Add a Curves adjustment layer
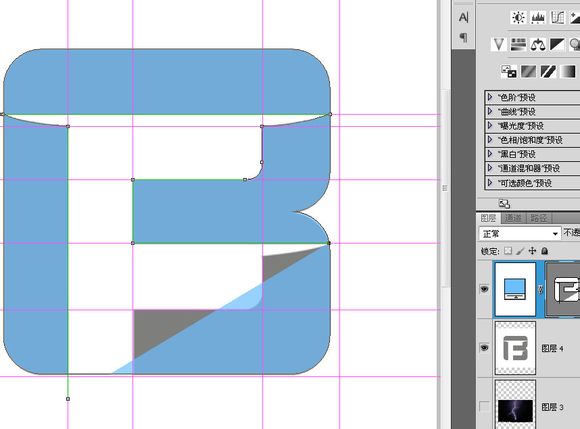 point(557,17)
